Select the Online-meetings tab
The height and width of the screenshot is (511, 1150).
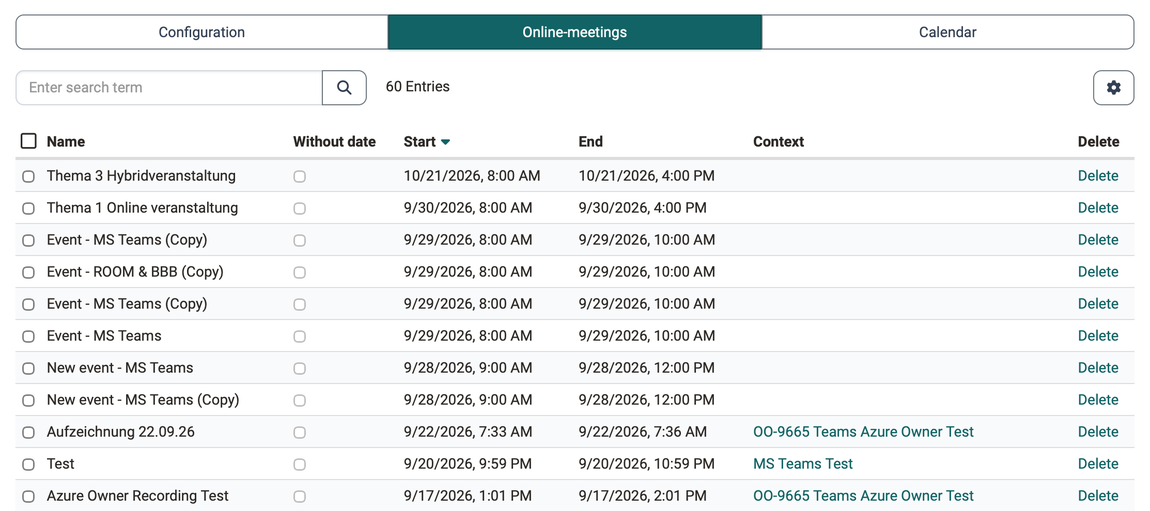click(x=575, y=32)
